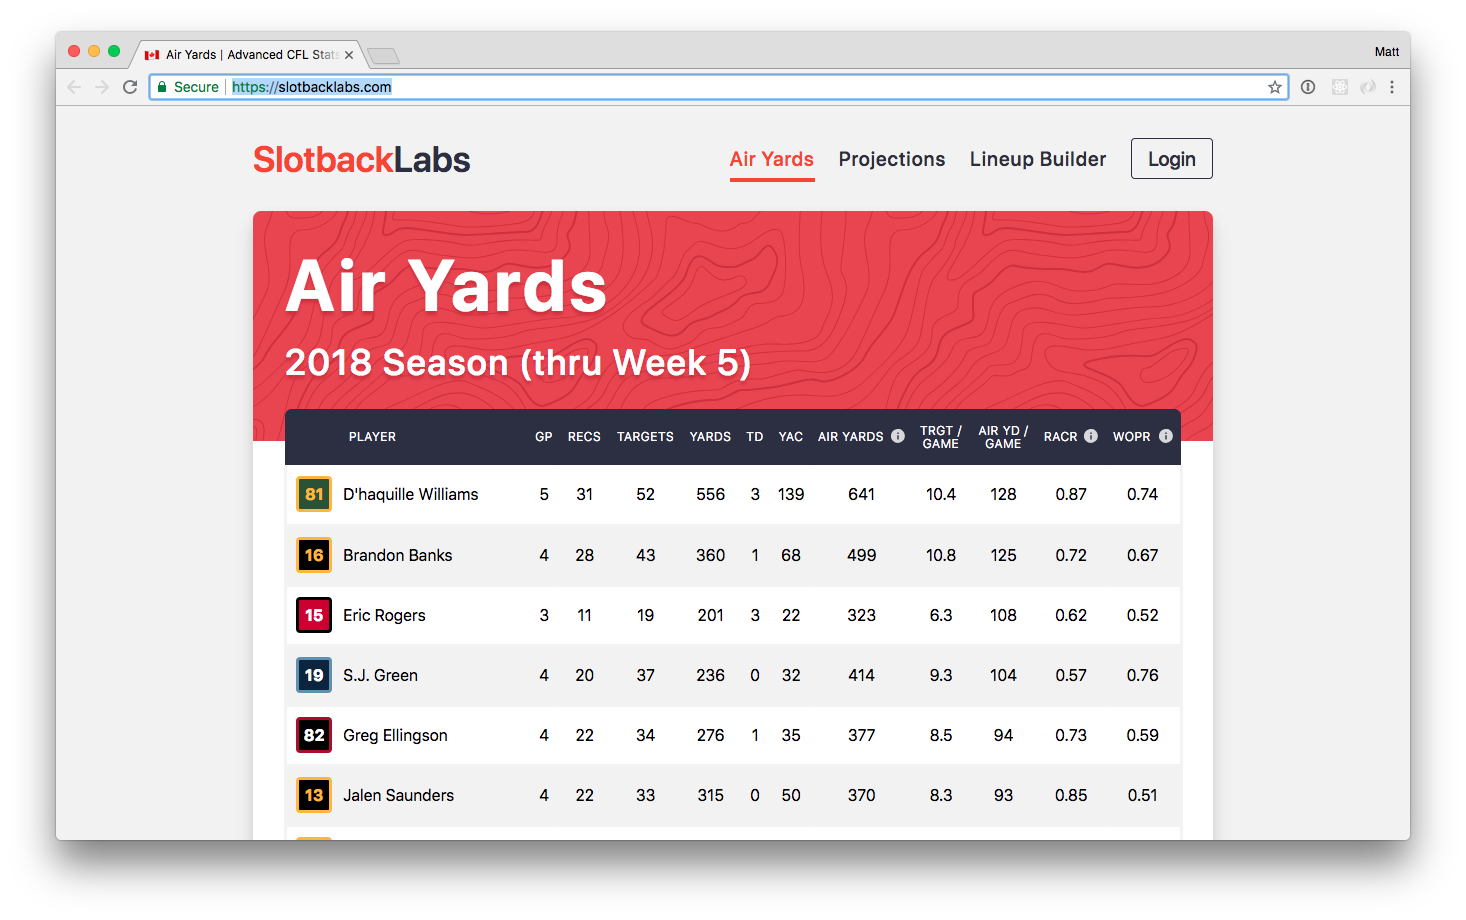
Task: Sort table by RECS column
Action: click(x=584, y=437)
